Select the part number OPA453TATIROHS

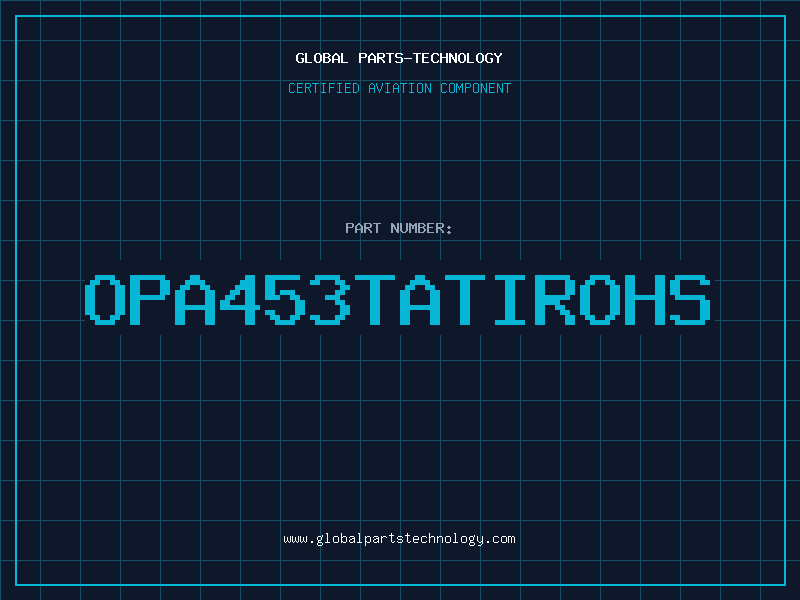coord(398,299)
